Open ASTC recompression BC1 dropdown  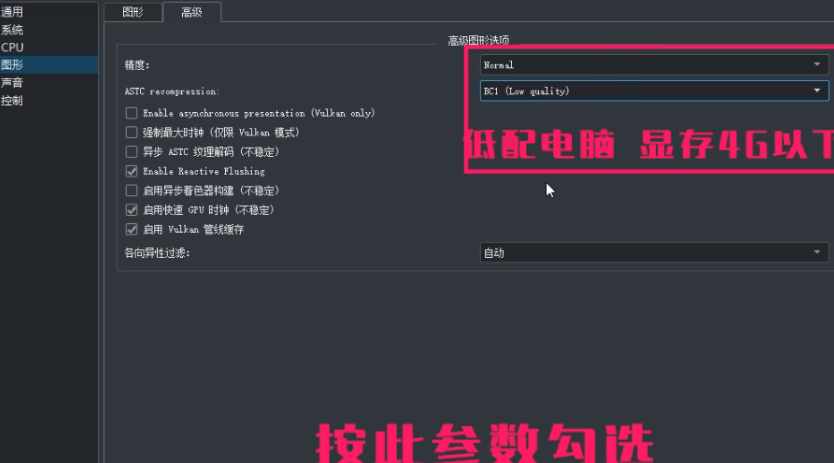click(654, 91)
